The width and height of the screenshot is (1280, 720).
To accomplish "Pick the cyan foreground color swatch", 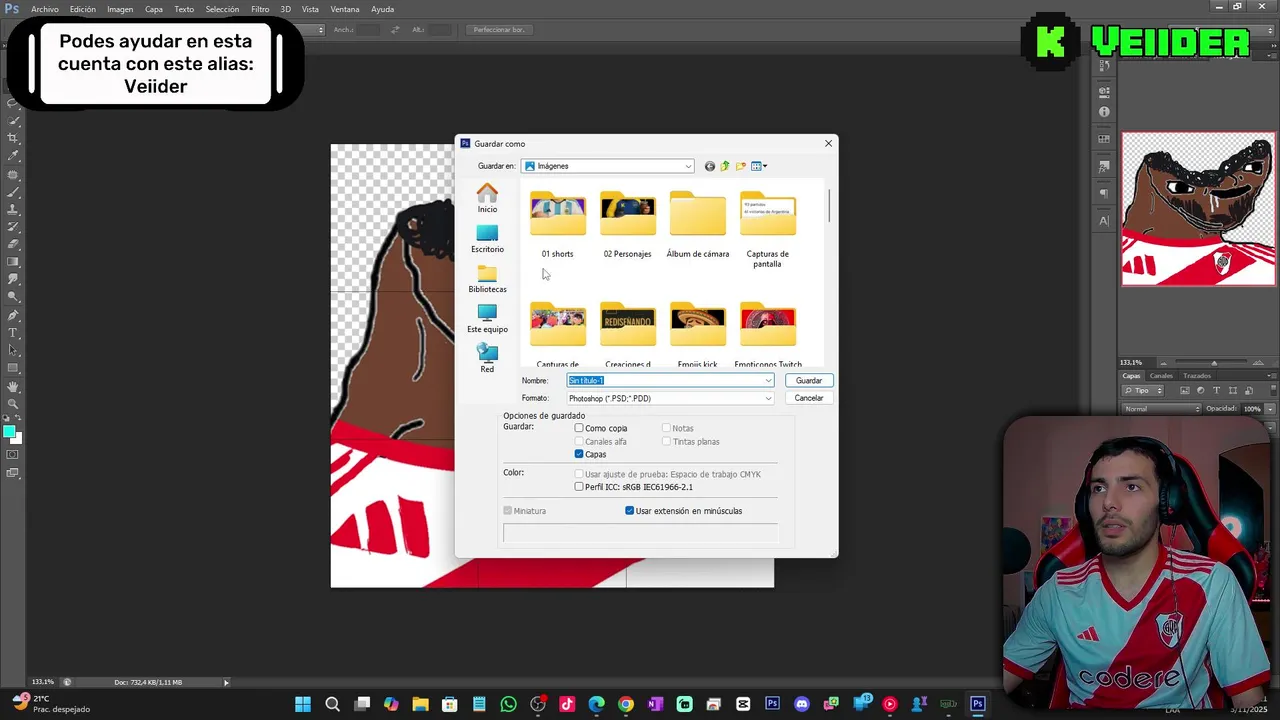I will click(x=9, y=432).
